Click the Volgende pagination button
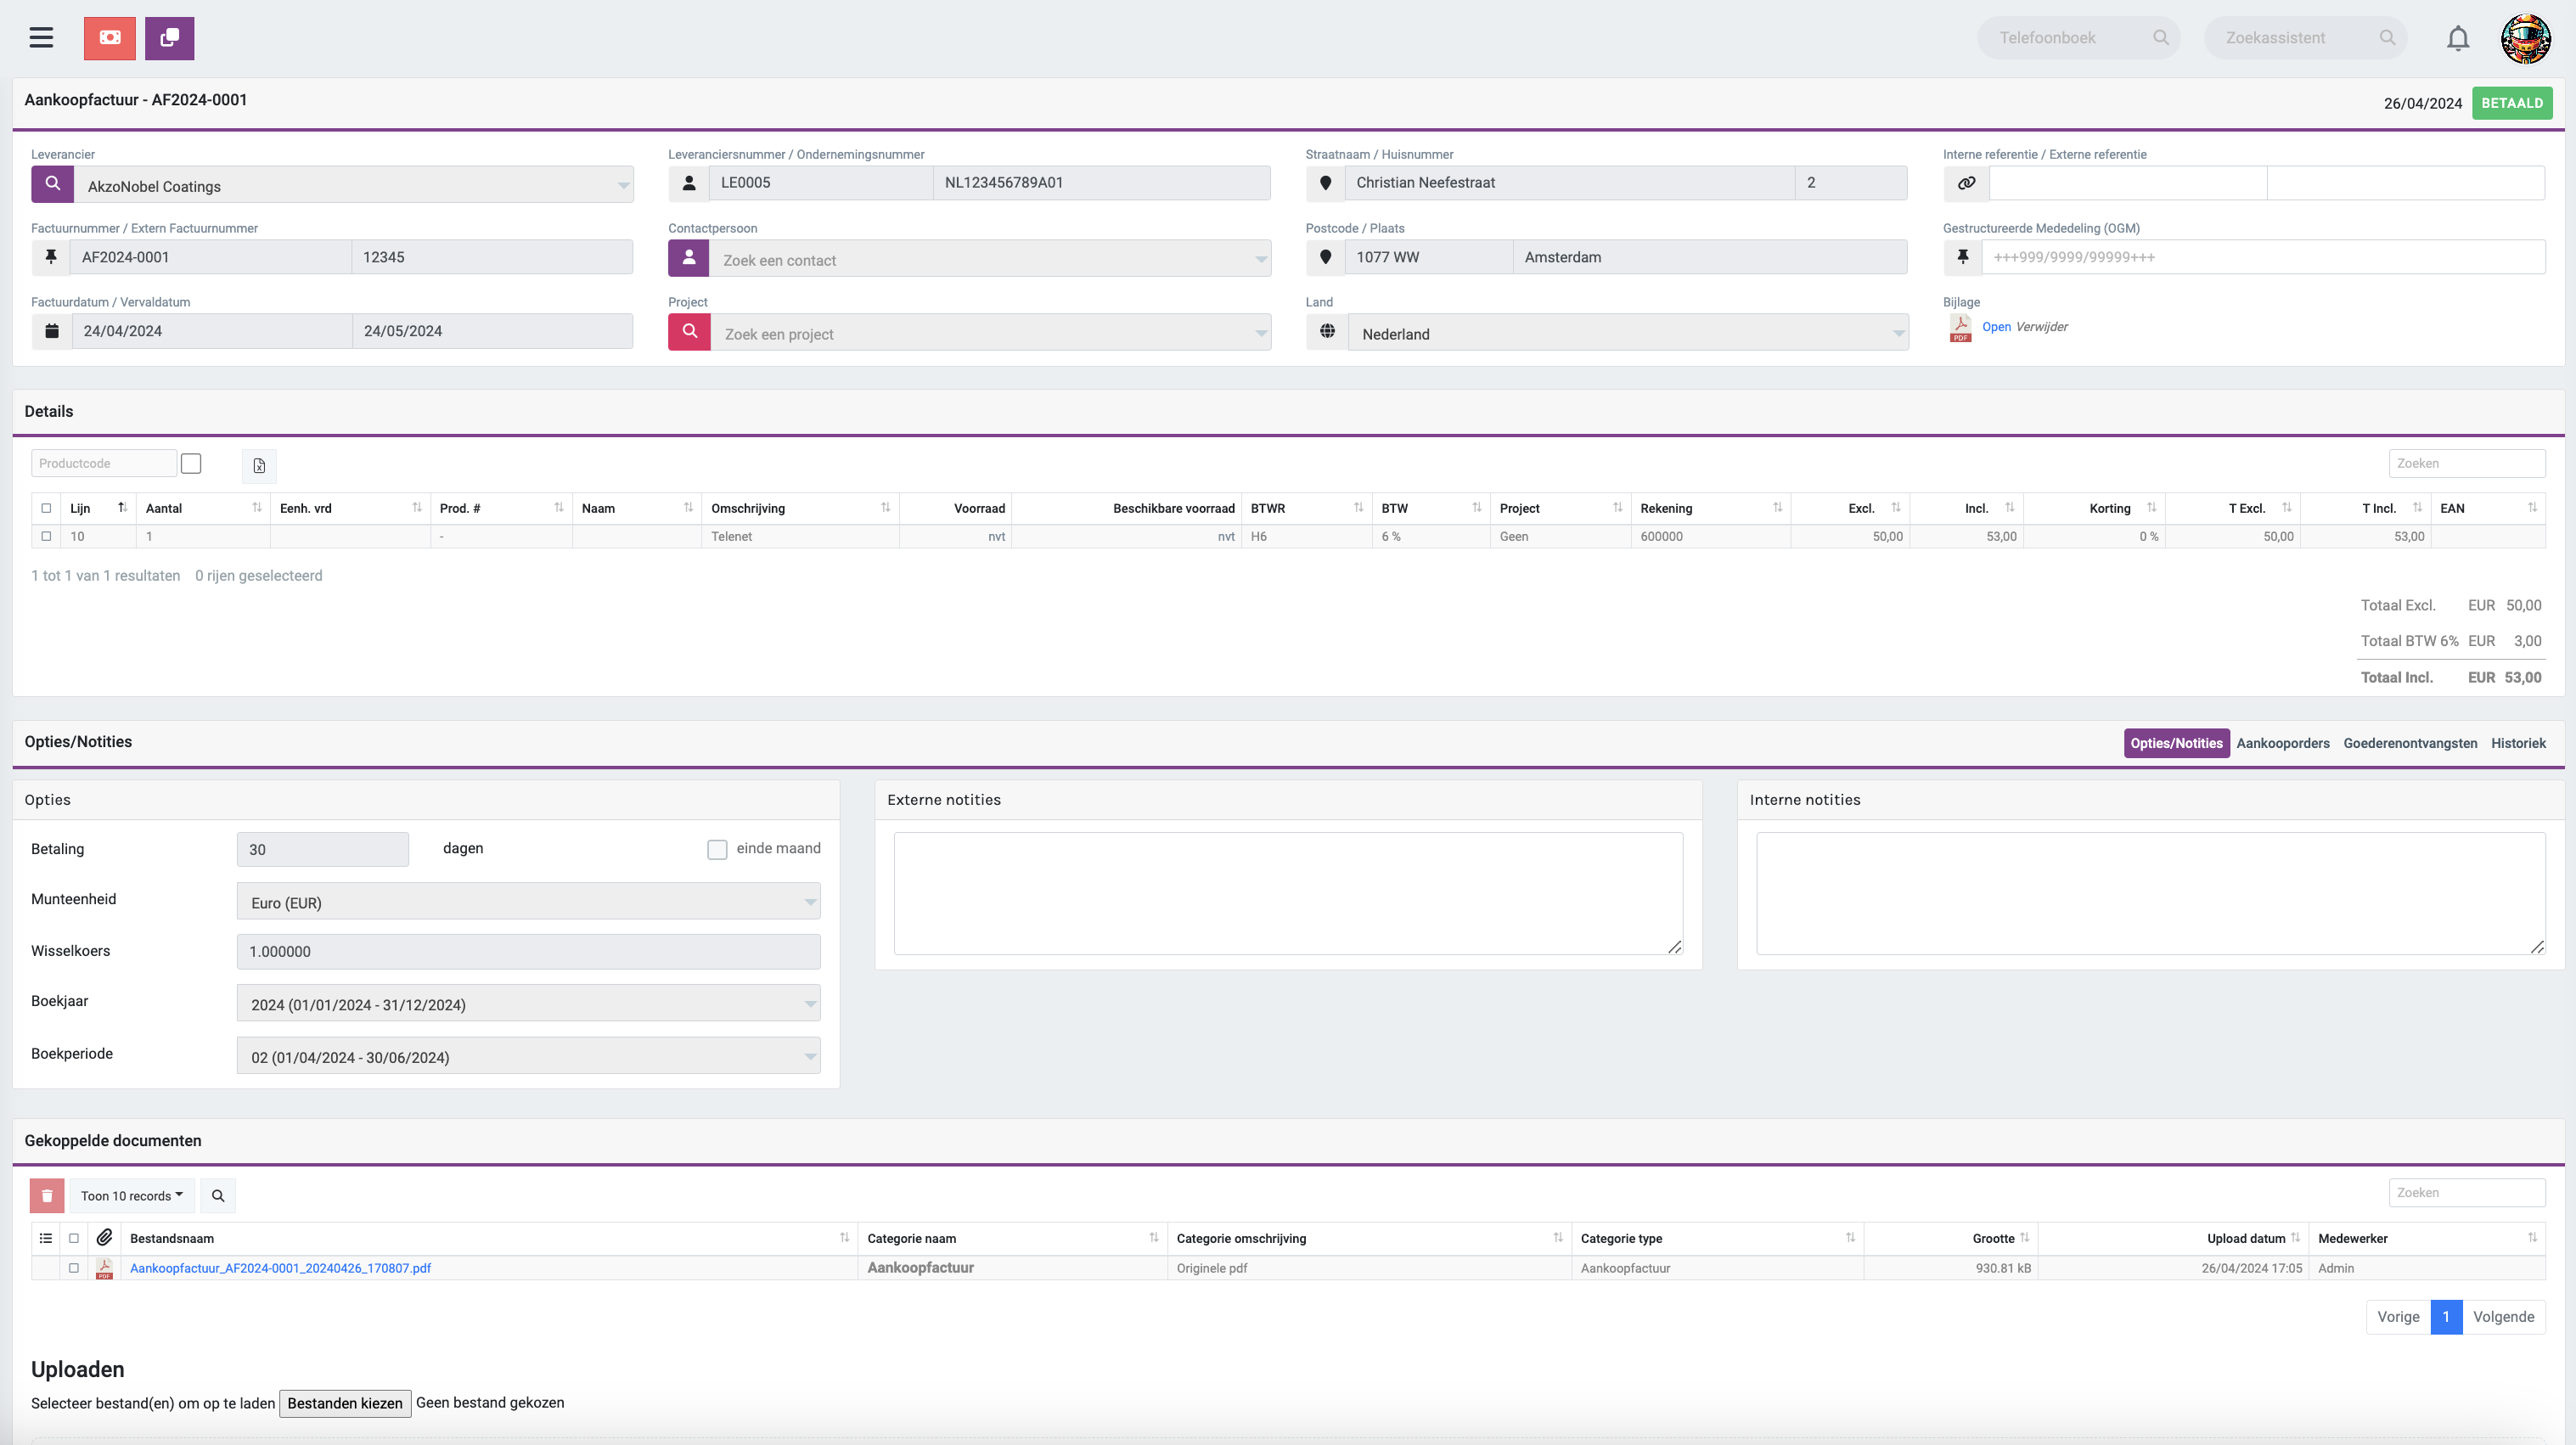Screen dimensions: 2576x1445 pyautogui.click(x=2503, y=1317)
